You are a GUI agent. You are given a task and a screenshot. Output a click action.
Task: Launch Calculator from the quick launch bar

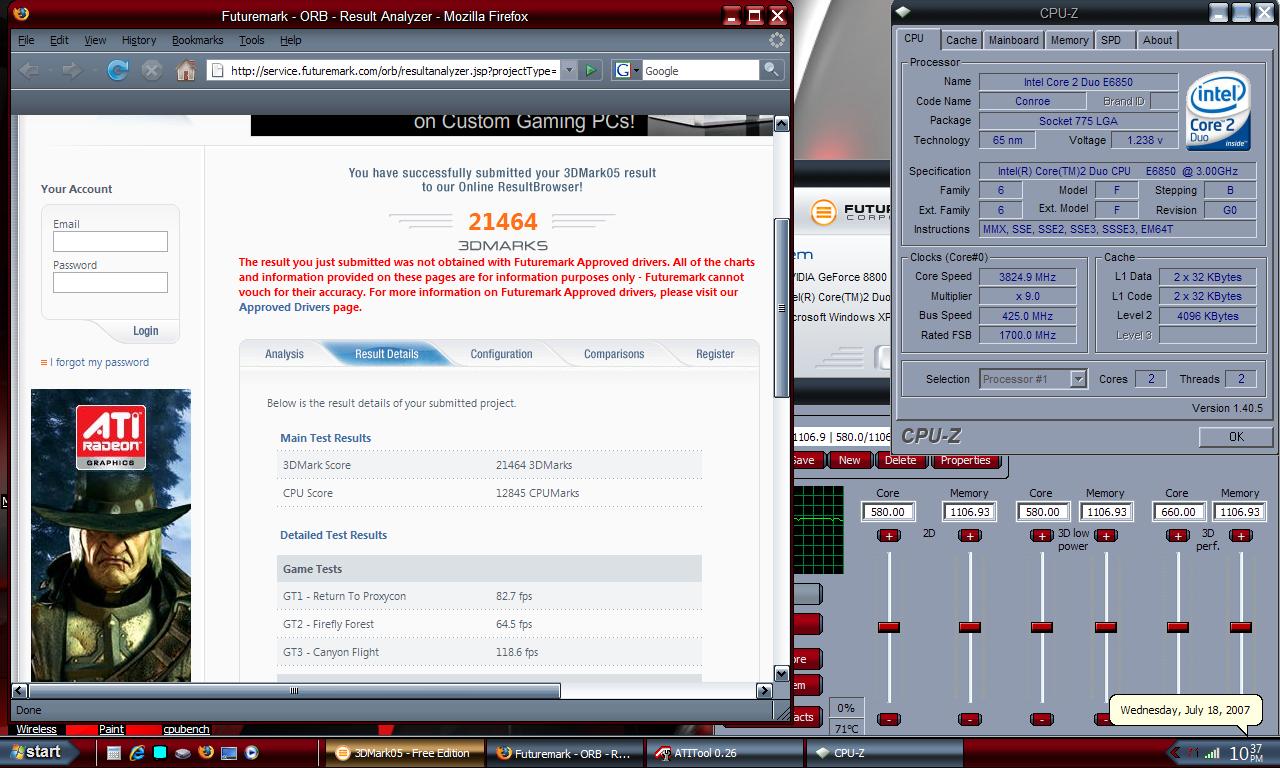click(114, 753)
